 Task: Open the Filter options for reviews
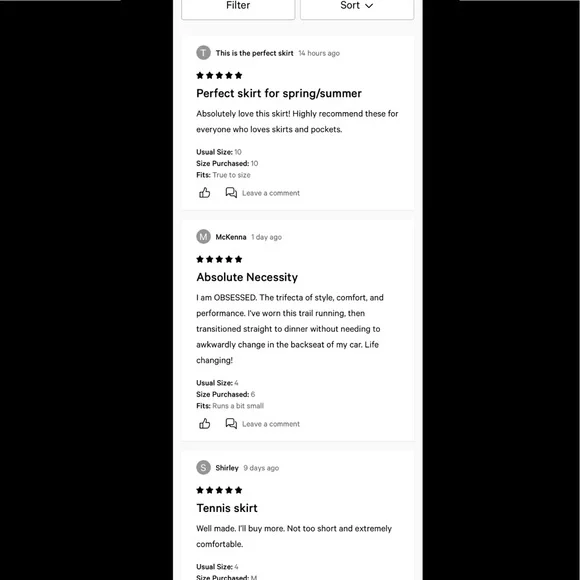(x=238, y=7)
